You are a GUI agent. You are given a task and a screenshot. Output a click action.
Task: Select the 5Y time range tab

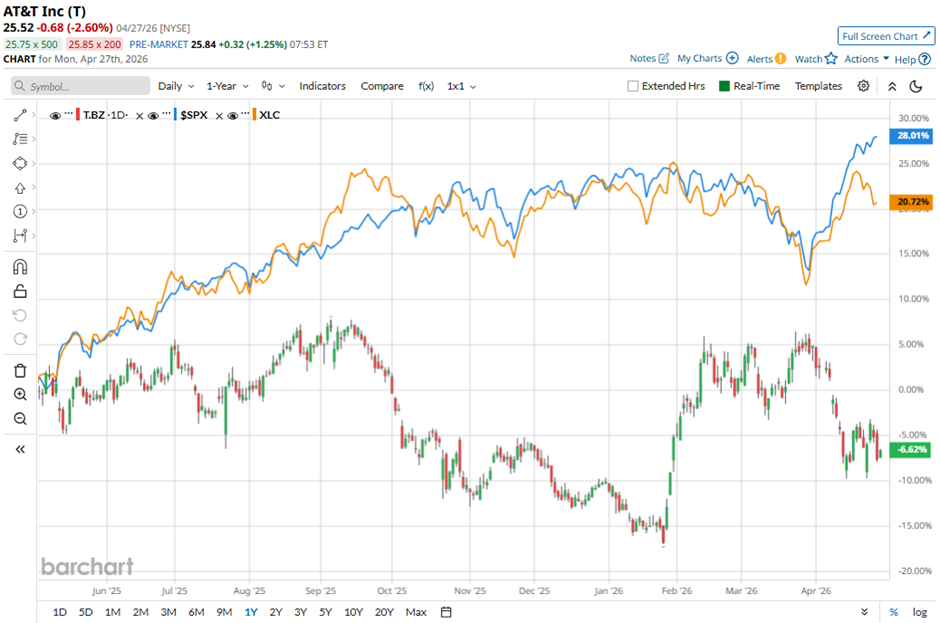325,612
